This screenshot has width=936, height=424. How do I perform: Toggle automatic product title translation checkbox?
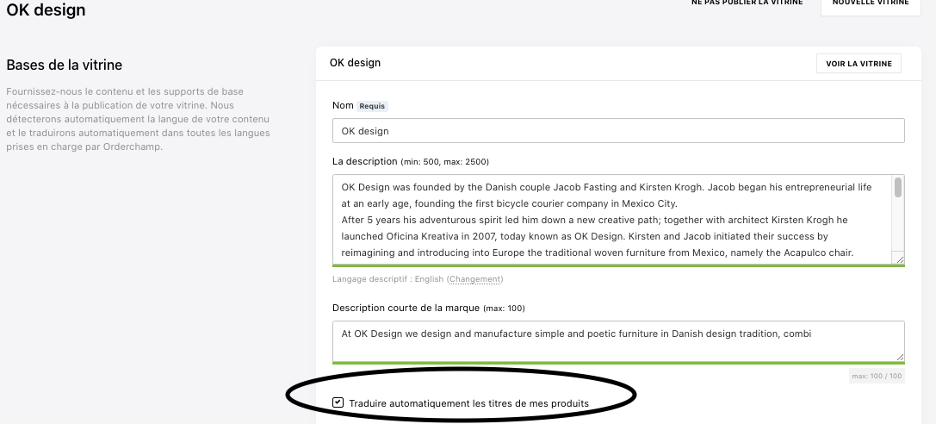pos(338,403)
